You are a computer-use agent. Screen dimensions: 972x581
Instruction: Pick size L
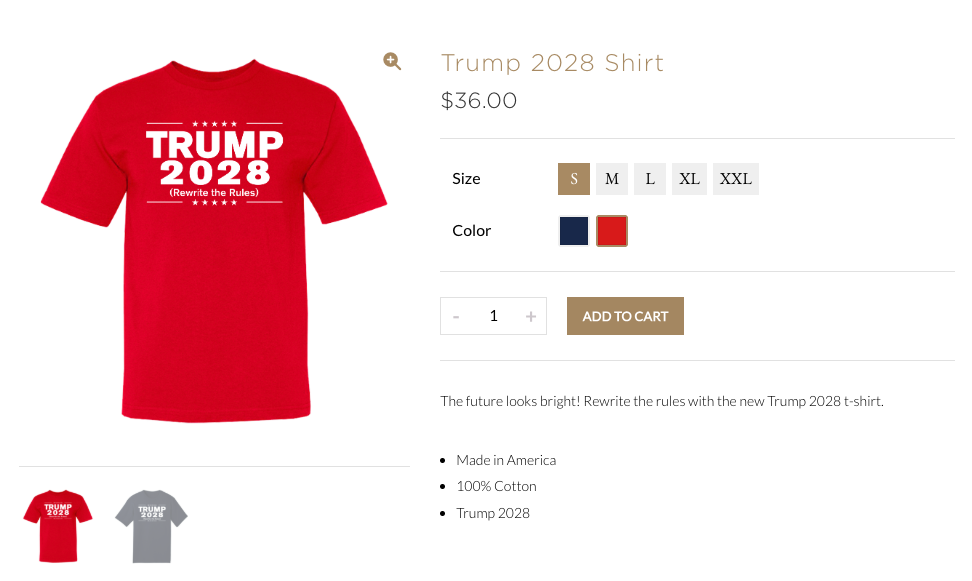pyautogui.click(x=650, y=179)
